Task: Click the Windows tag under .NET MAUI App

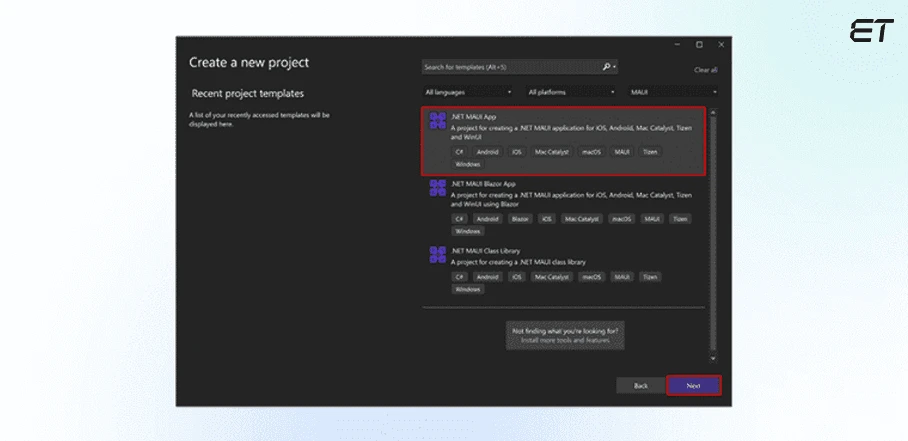Action: coord(468,164)
